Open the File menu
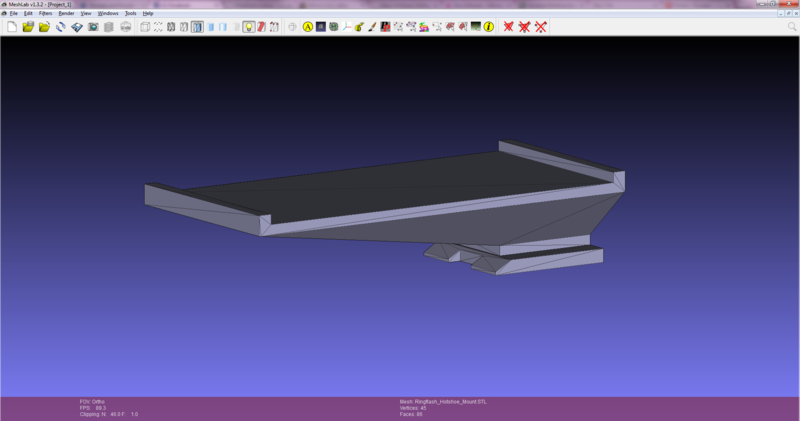 [x=14, y=13]
